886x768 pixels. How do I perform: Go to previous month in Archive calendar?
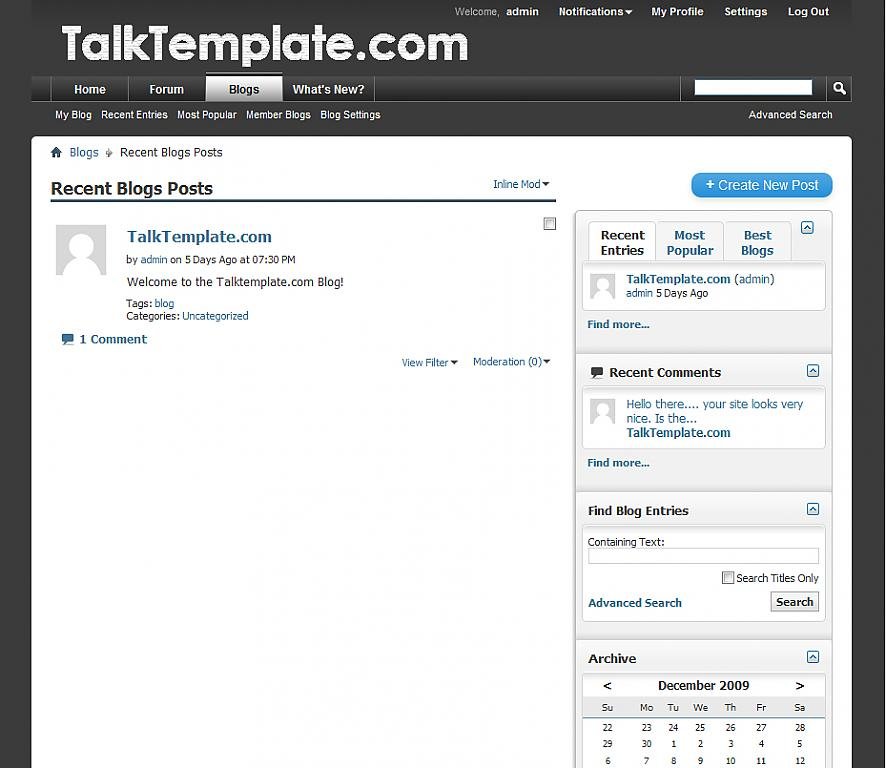(607, 685)
